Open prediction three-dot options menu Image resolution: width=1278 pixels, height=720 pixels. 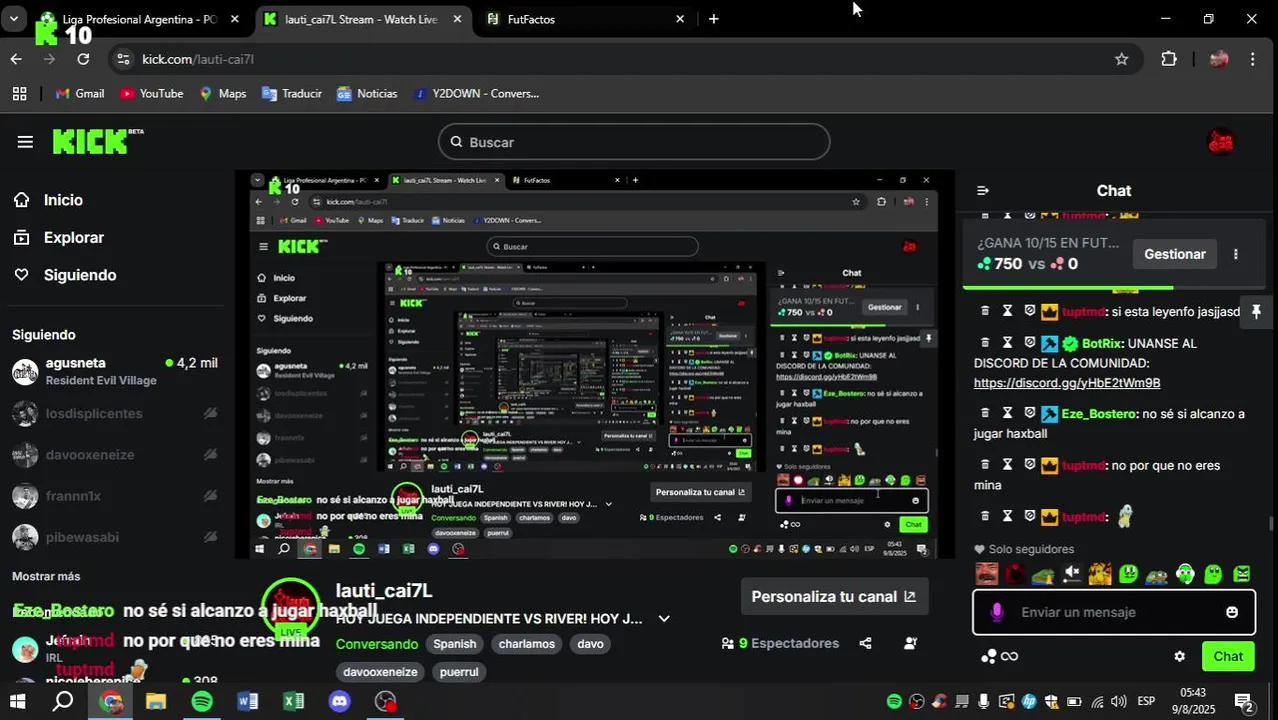tap(1236, 254)
